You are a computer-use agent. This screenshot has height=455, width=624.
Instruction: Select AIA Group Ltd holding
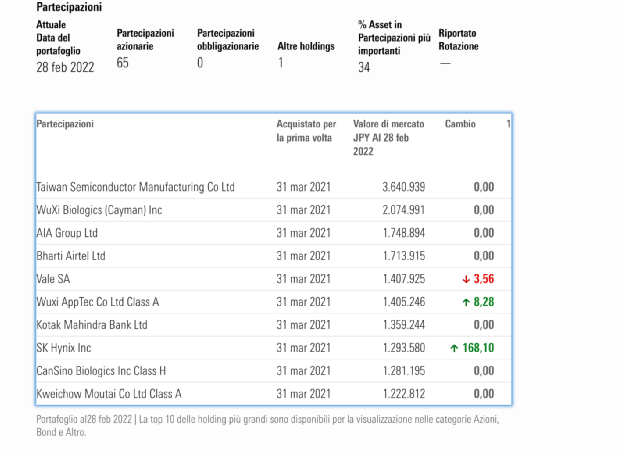(67, 233)
